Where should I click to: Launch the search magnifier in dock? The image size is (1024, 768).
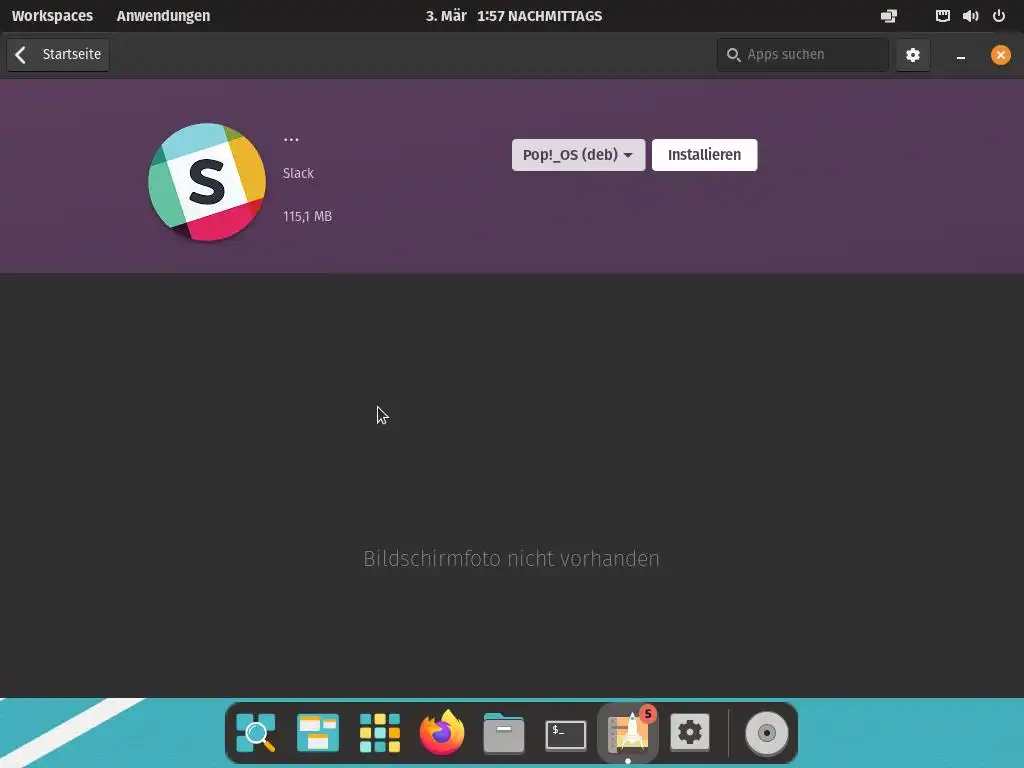pyautogui.click(x=256, y=733)
